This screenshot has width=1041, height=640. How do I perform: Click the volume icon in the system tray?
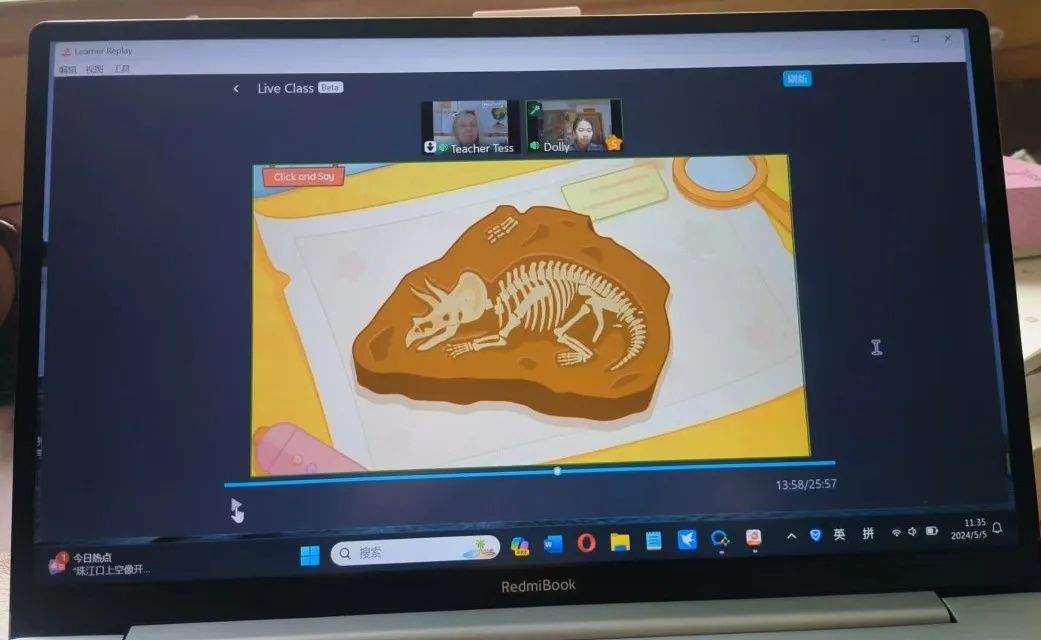[x=912, y=532]
